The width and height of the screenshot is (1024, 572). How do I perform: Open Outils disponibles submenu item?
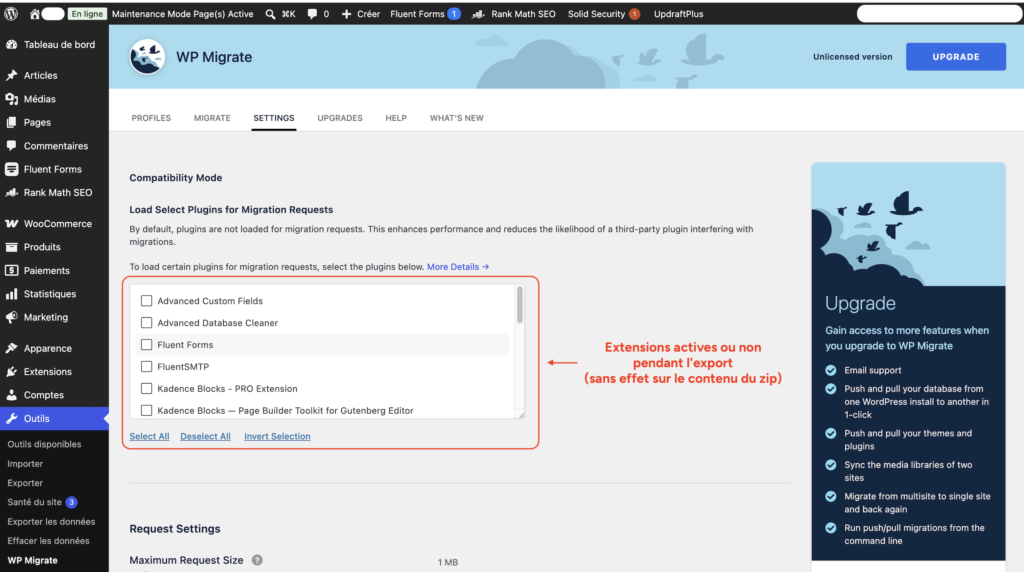click(x=44, y=444)
